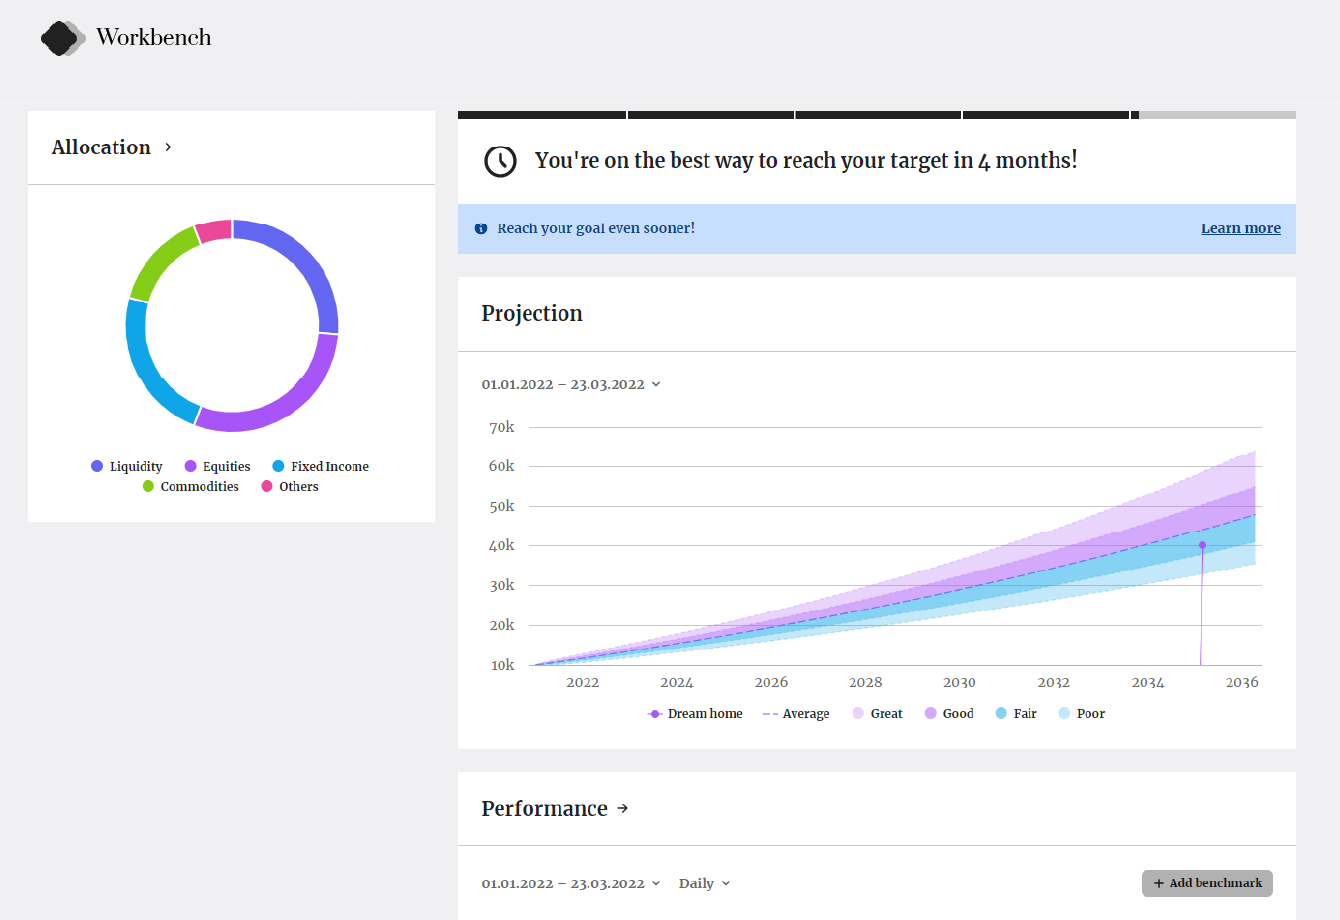
Task: Click the 2036 x-axis label
Action: point(1242,682)
